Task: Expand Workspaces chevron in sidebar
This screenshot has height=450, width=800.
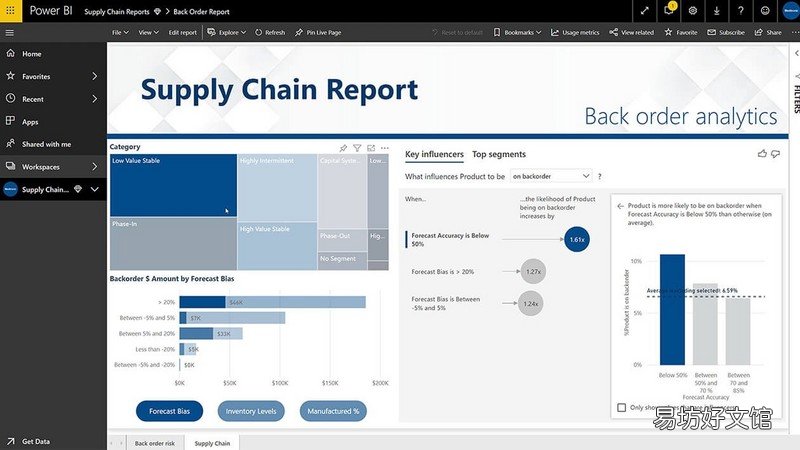Action: coord(95,166)
